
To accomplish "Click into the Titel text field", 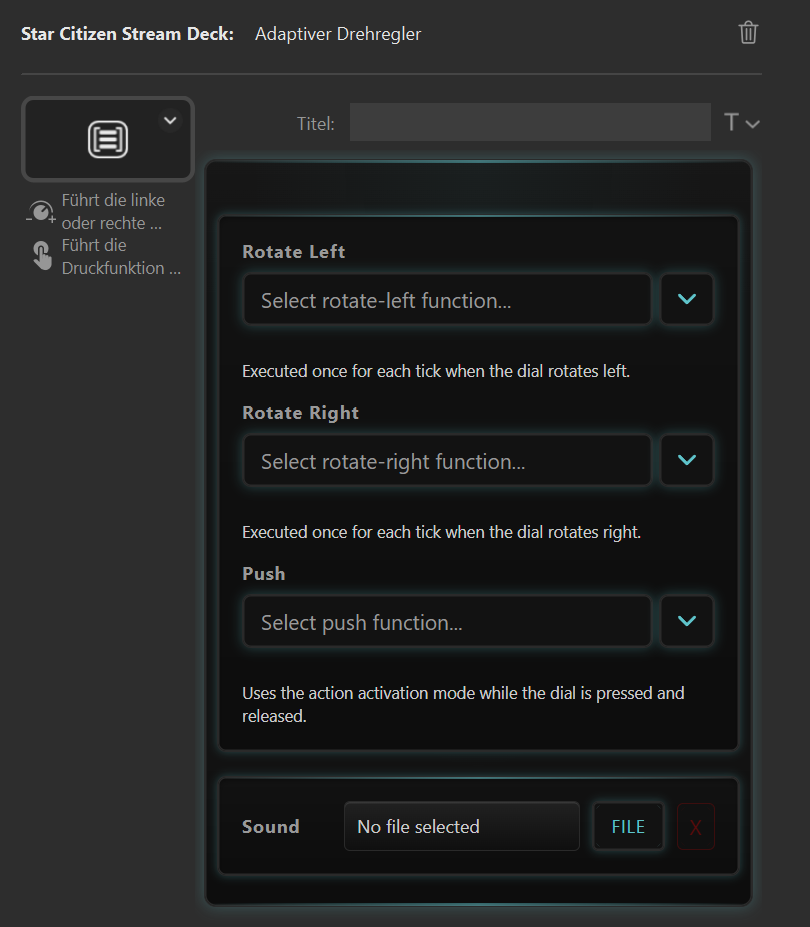I will (530, 123).
